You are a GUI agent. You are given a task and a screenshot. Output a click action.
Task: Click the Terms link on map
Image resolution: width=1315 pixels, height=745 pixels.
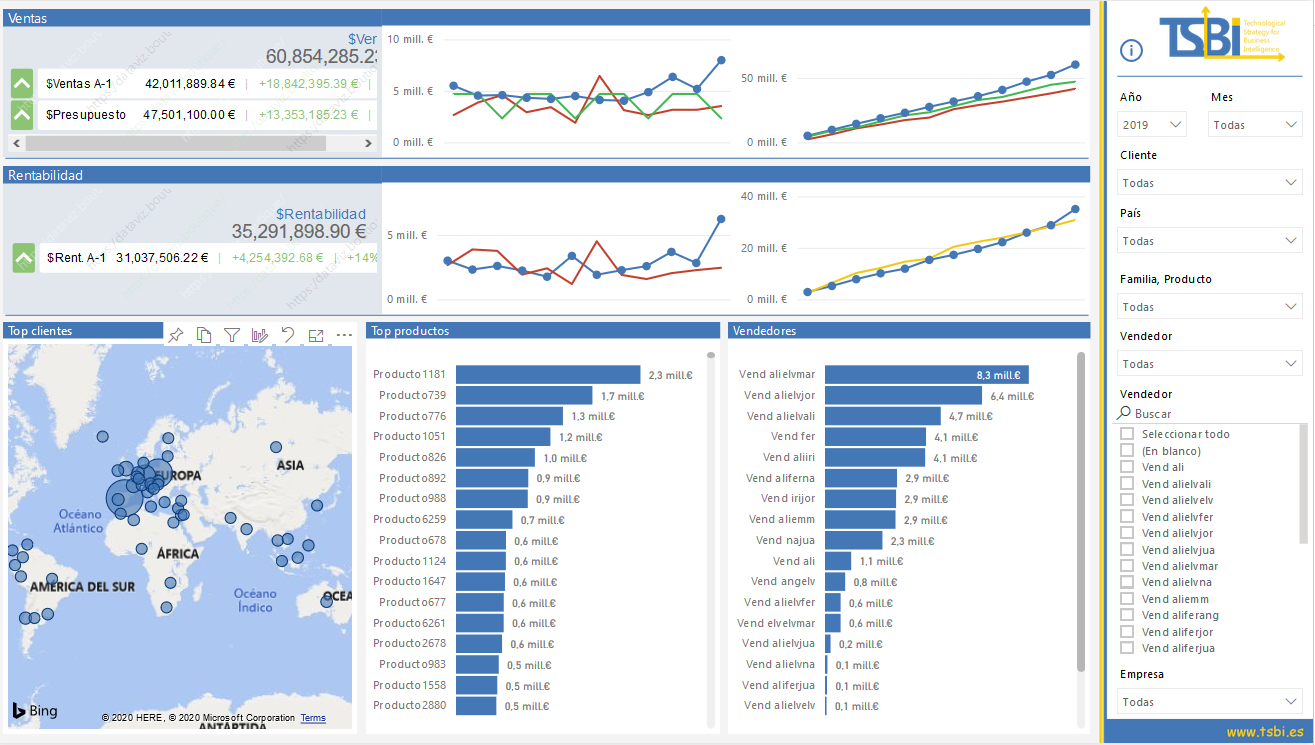click(x=313, y=718)
